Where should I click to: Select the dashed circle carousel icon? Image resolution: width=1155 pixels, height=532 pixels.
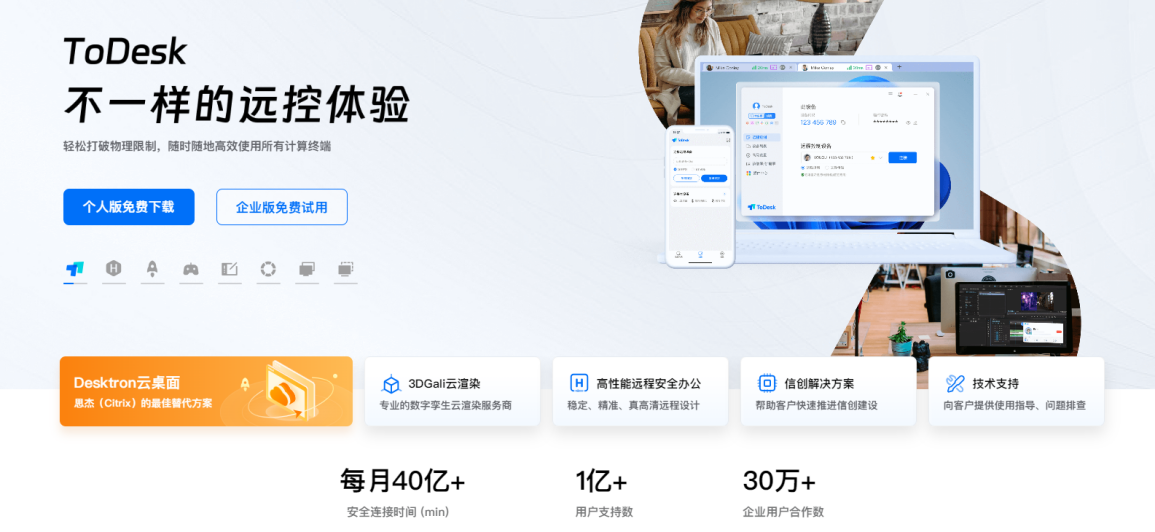[x=268, y=268]
